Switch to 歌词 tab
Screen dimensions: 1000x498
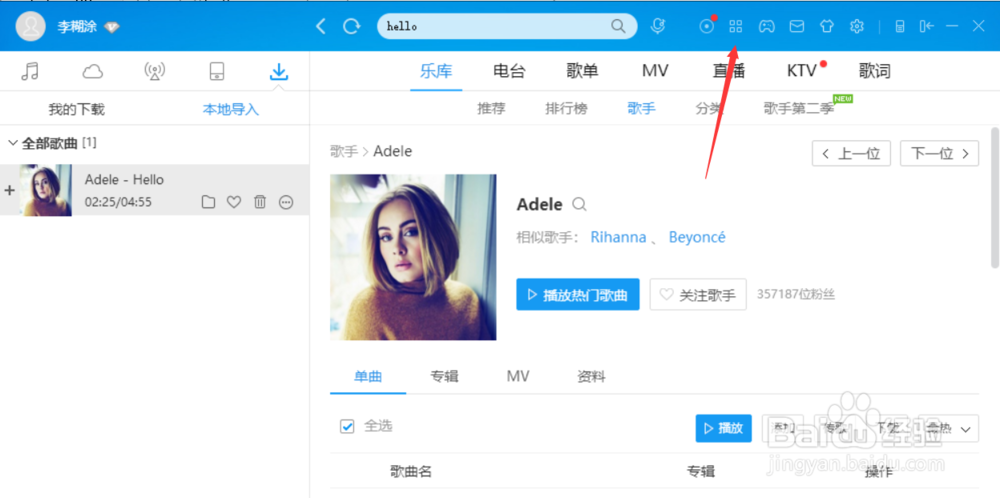(x=875, y=71)
